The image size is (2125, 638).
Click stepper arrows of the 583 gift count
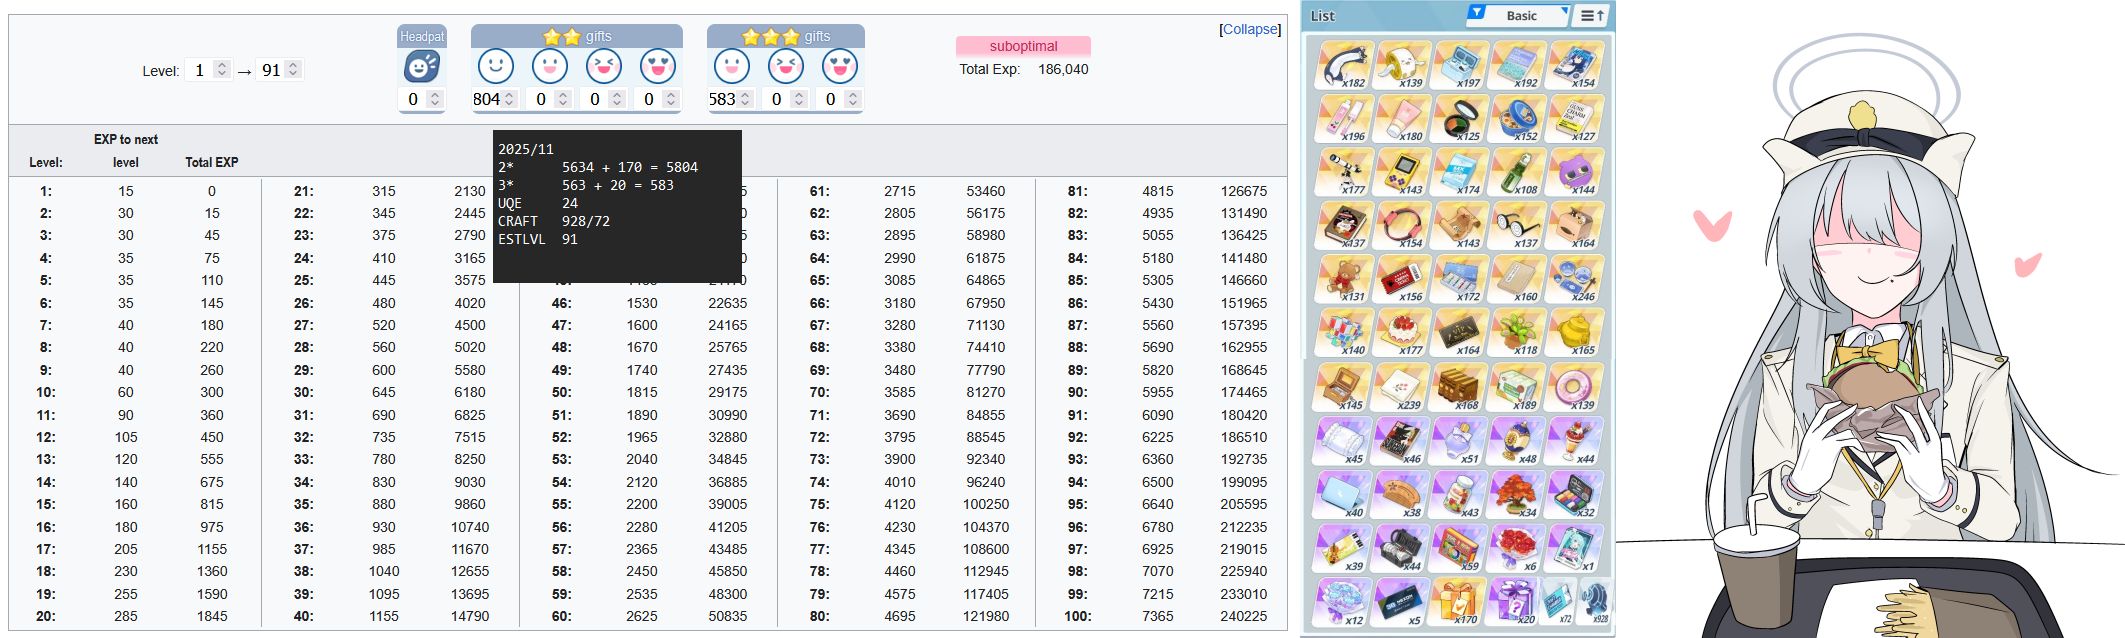pyautogui.click(x=745, y=99)
